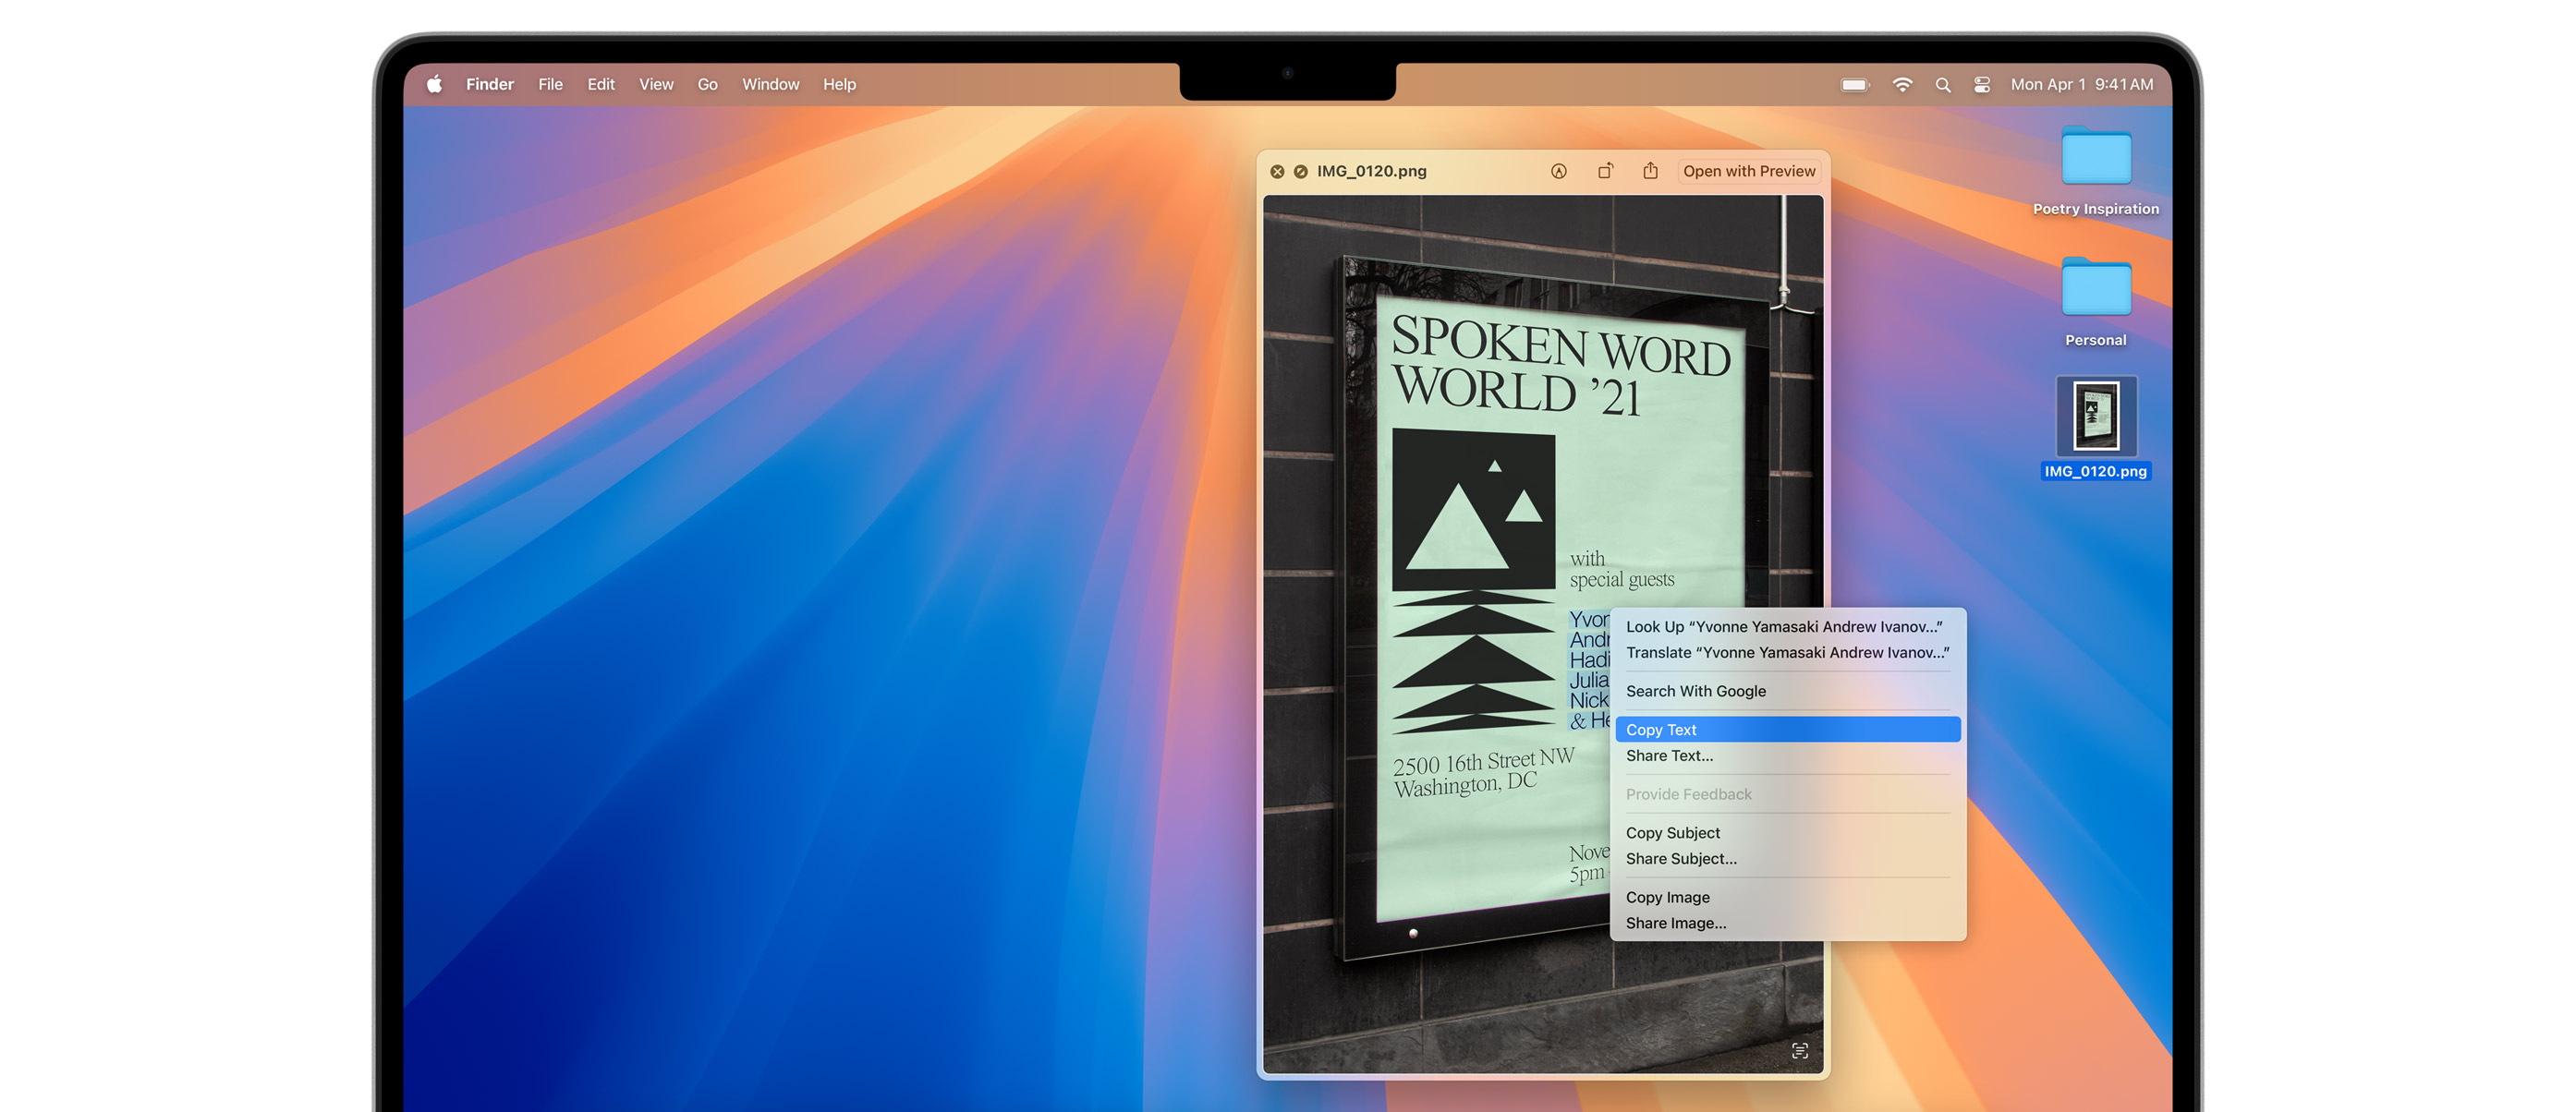Select Share Image… from context menu
The image size is (2576, 1112).
pos(1675,923)
